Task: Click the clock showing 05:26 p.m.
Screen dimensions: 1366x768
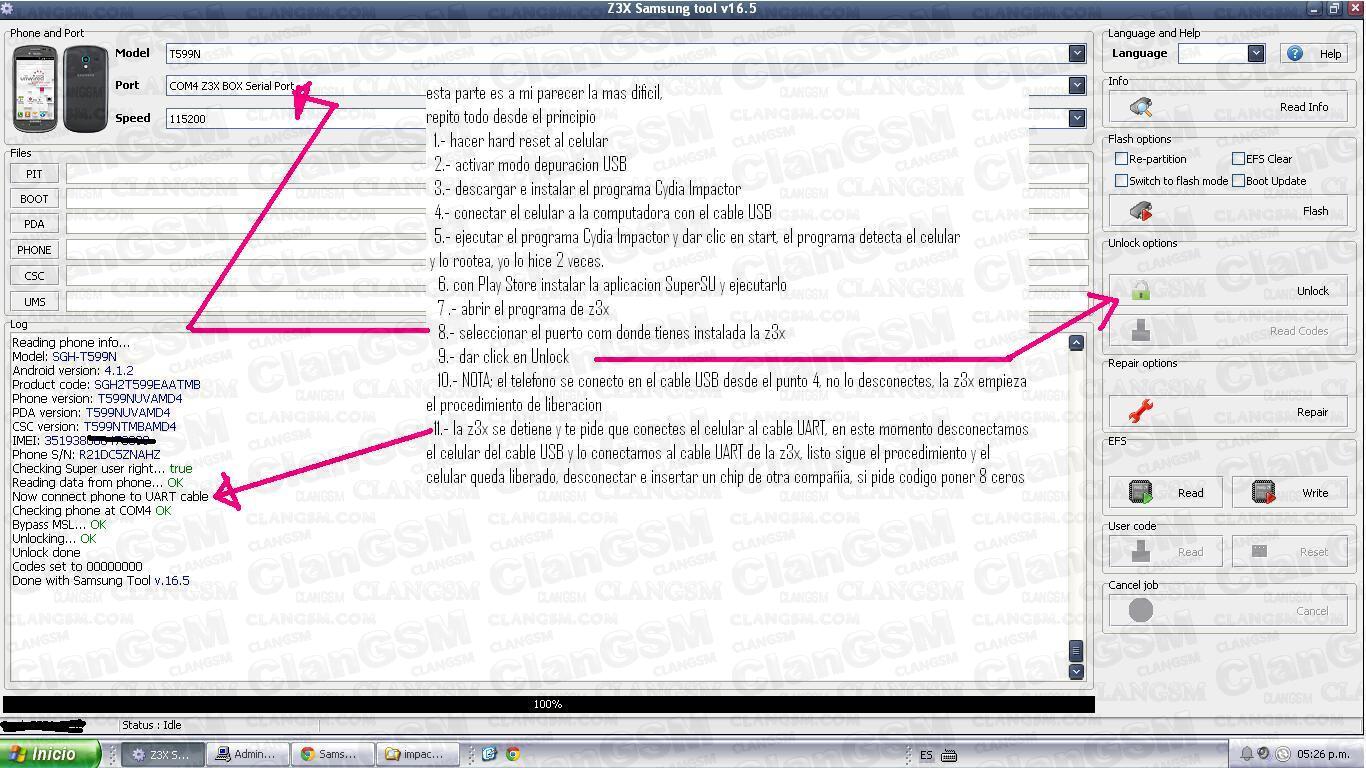Action: click(1323, 754)
